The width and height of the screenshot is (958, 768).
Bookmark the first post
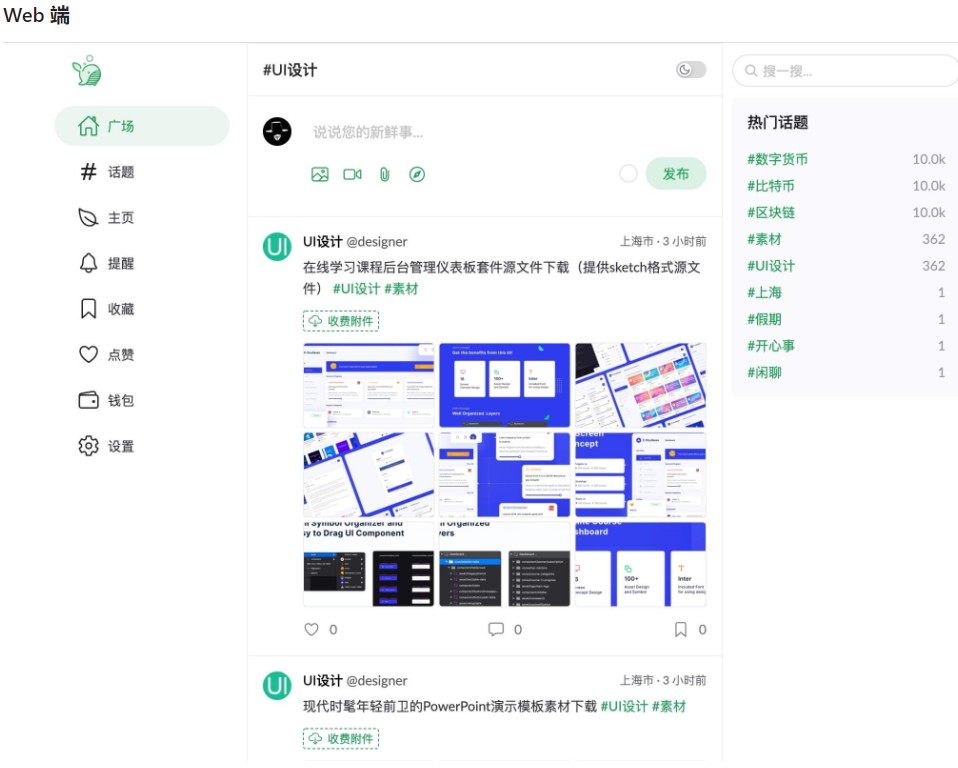pyautogui.click(x=681, y=630)
